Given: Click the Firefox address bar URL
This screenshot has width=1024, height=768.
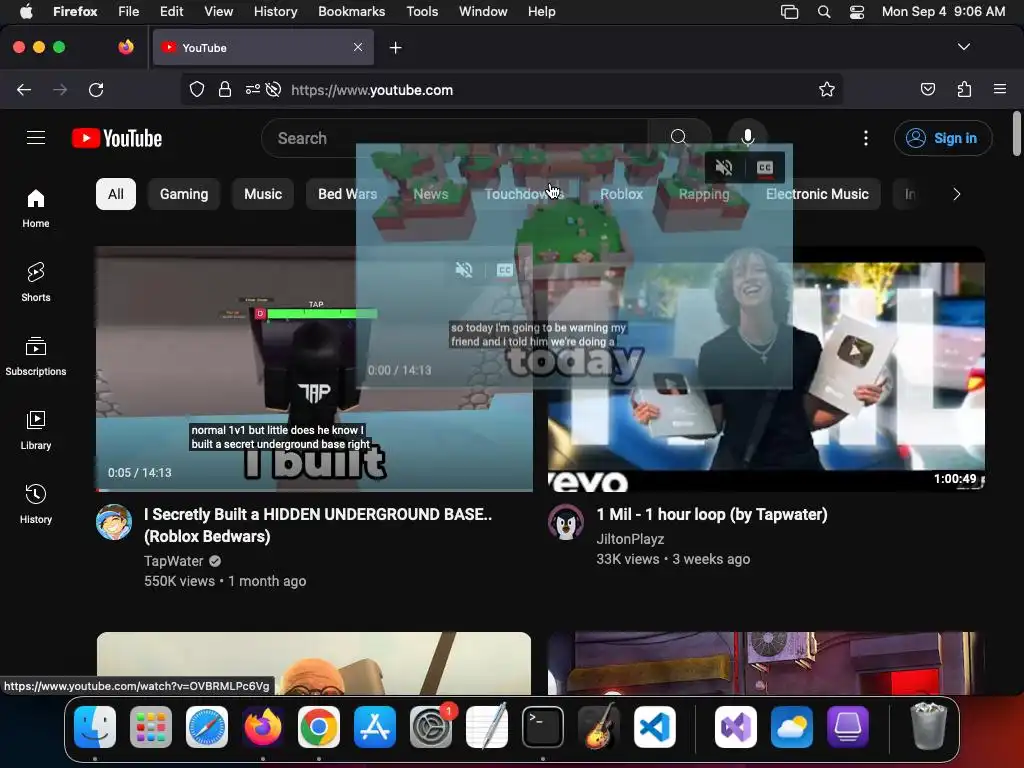Looking at the screenshot, I should coord(372,90).
